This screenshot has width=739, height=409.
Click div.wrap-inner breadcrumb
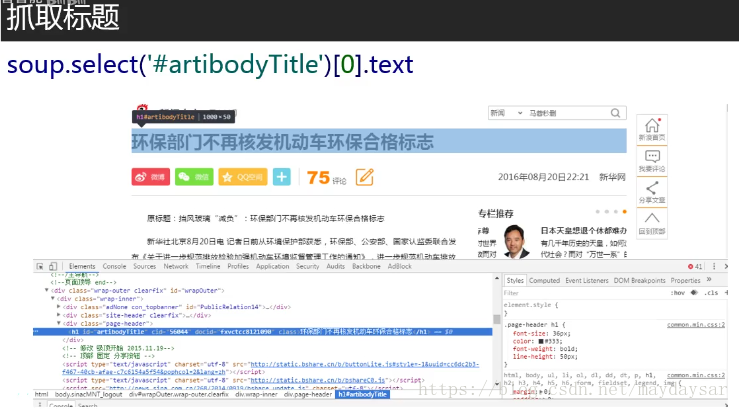pyautogui.click(x=256, y=394)
